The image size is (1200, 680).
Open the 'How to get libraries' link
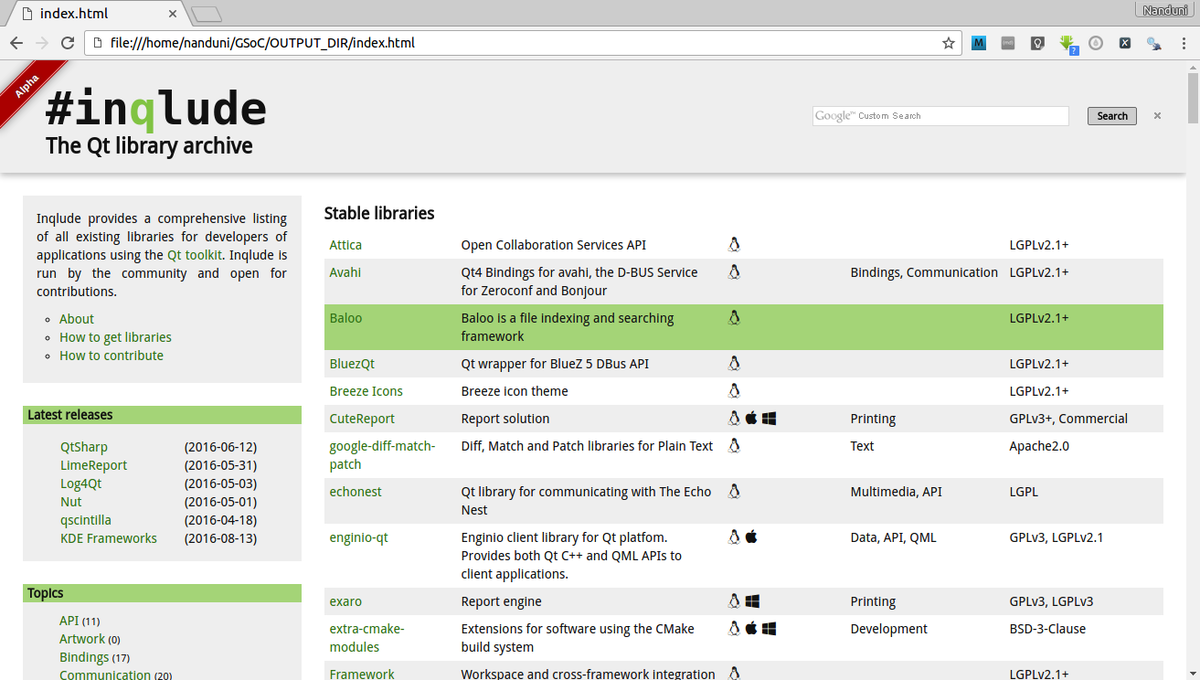(115, 337)
